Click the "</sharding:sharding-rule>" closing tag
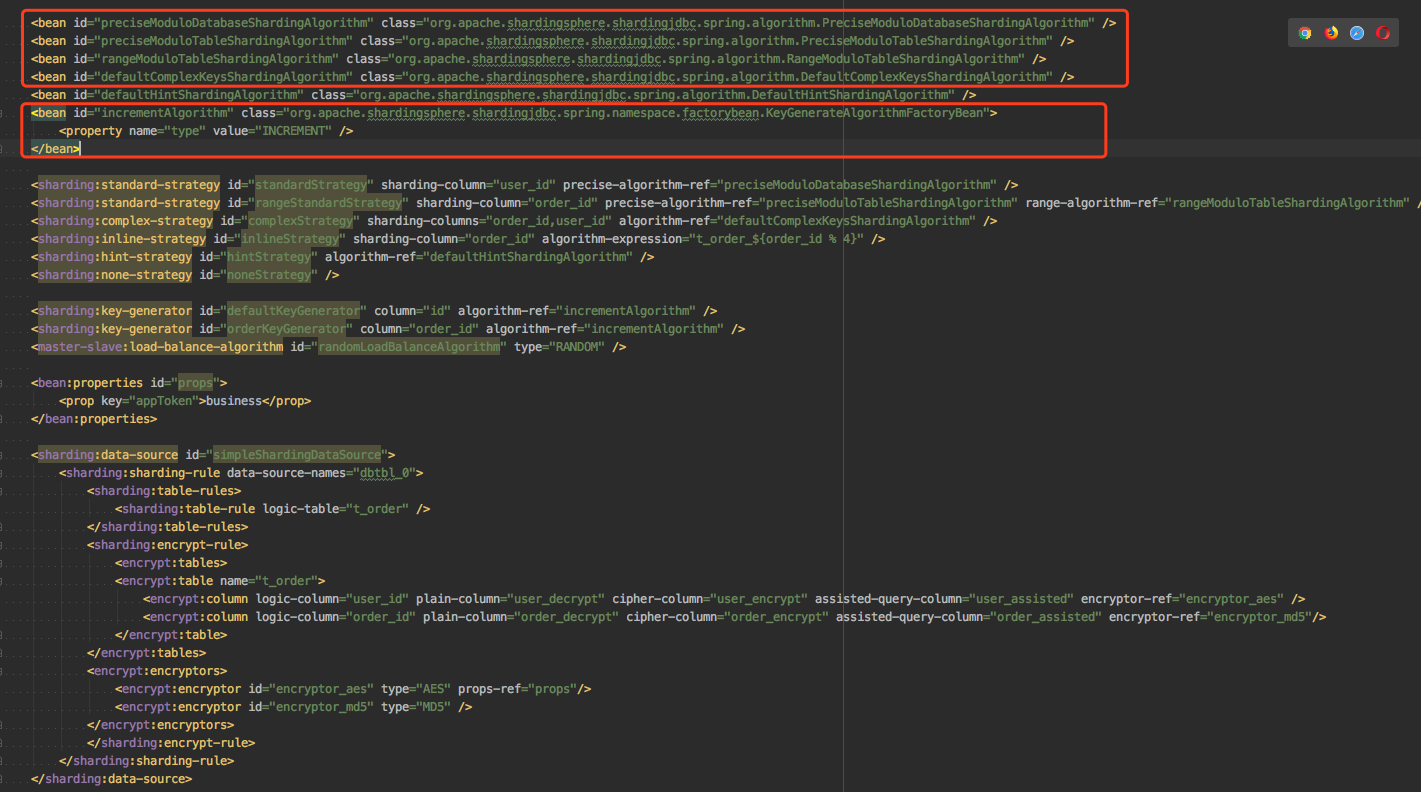 tap(147, 761)
